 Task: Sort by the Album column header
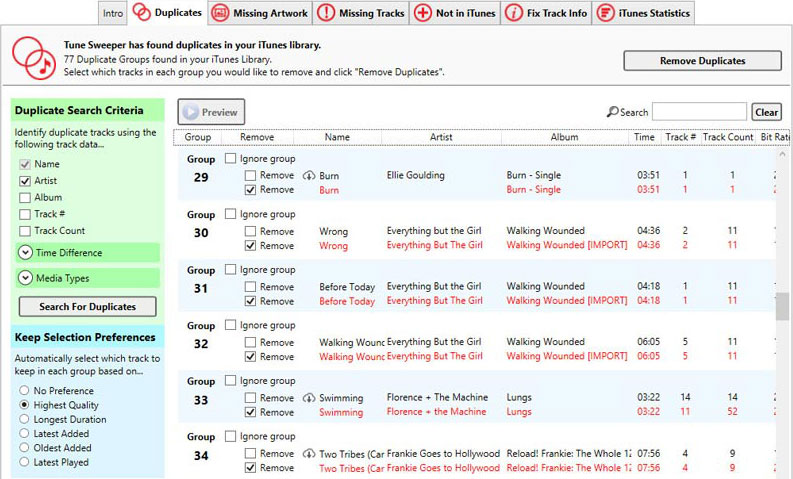(x=564, y=137)
